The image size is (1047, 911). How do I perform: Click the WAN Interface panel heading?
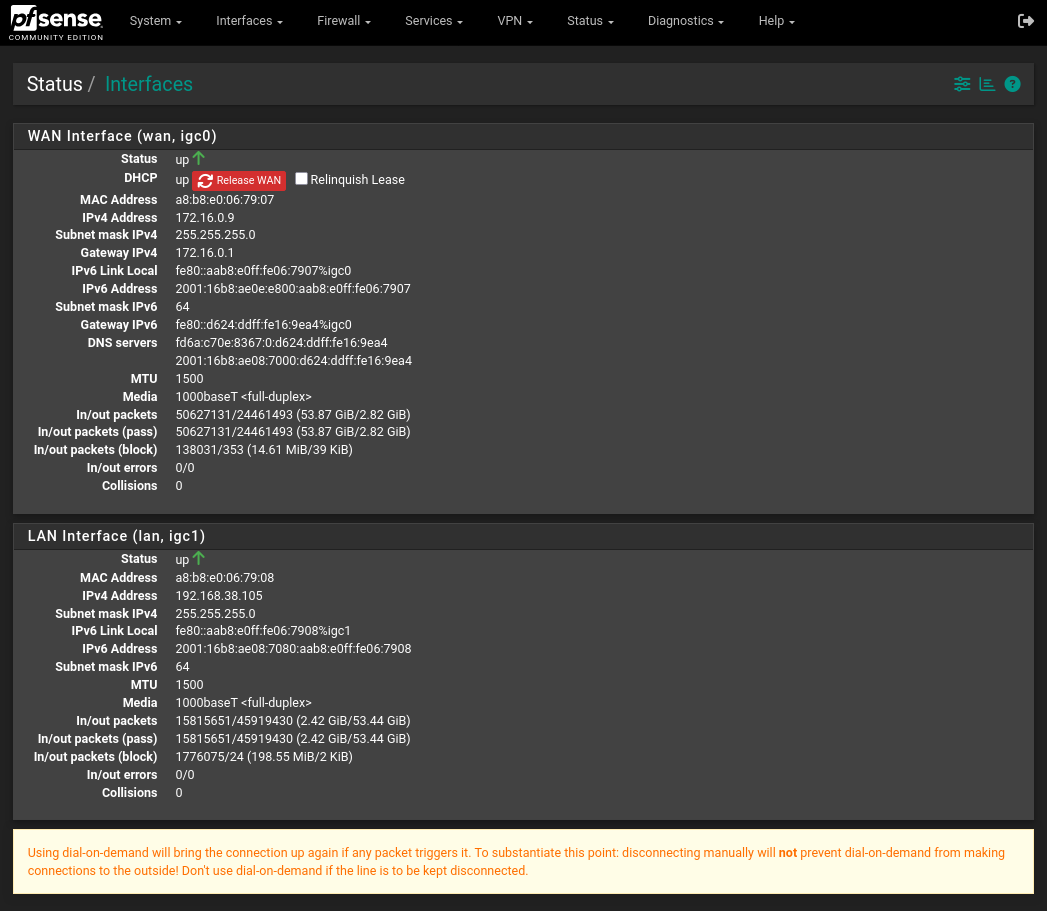[122, 136]
